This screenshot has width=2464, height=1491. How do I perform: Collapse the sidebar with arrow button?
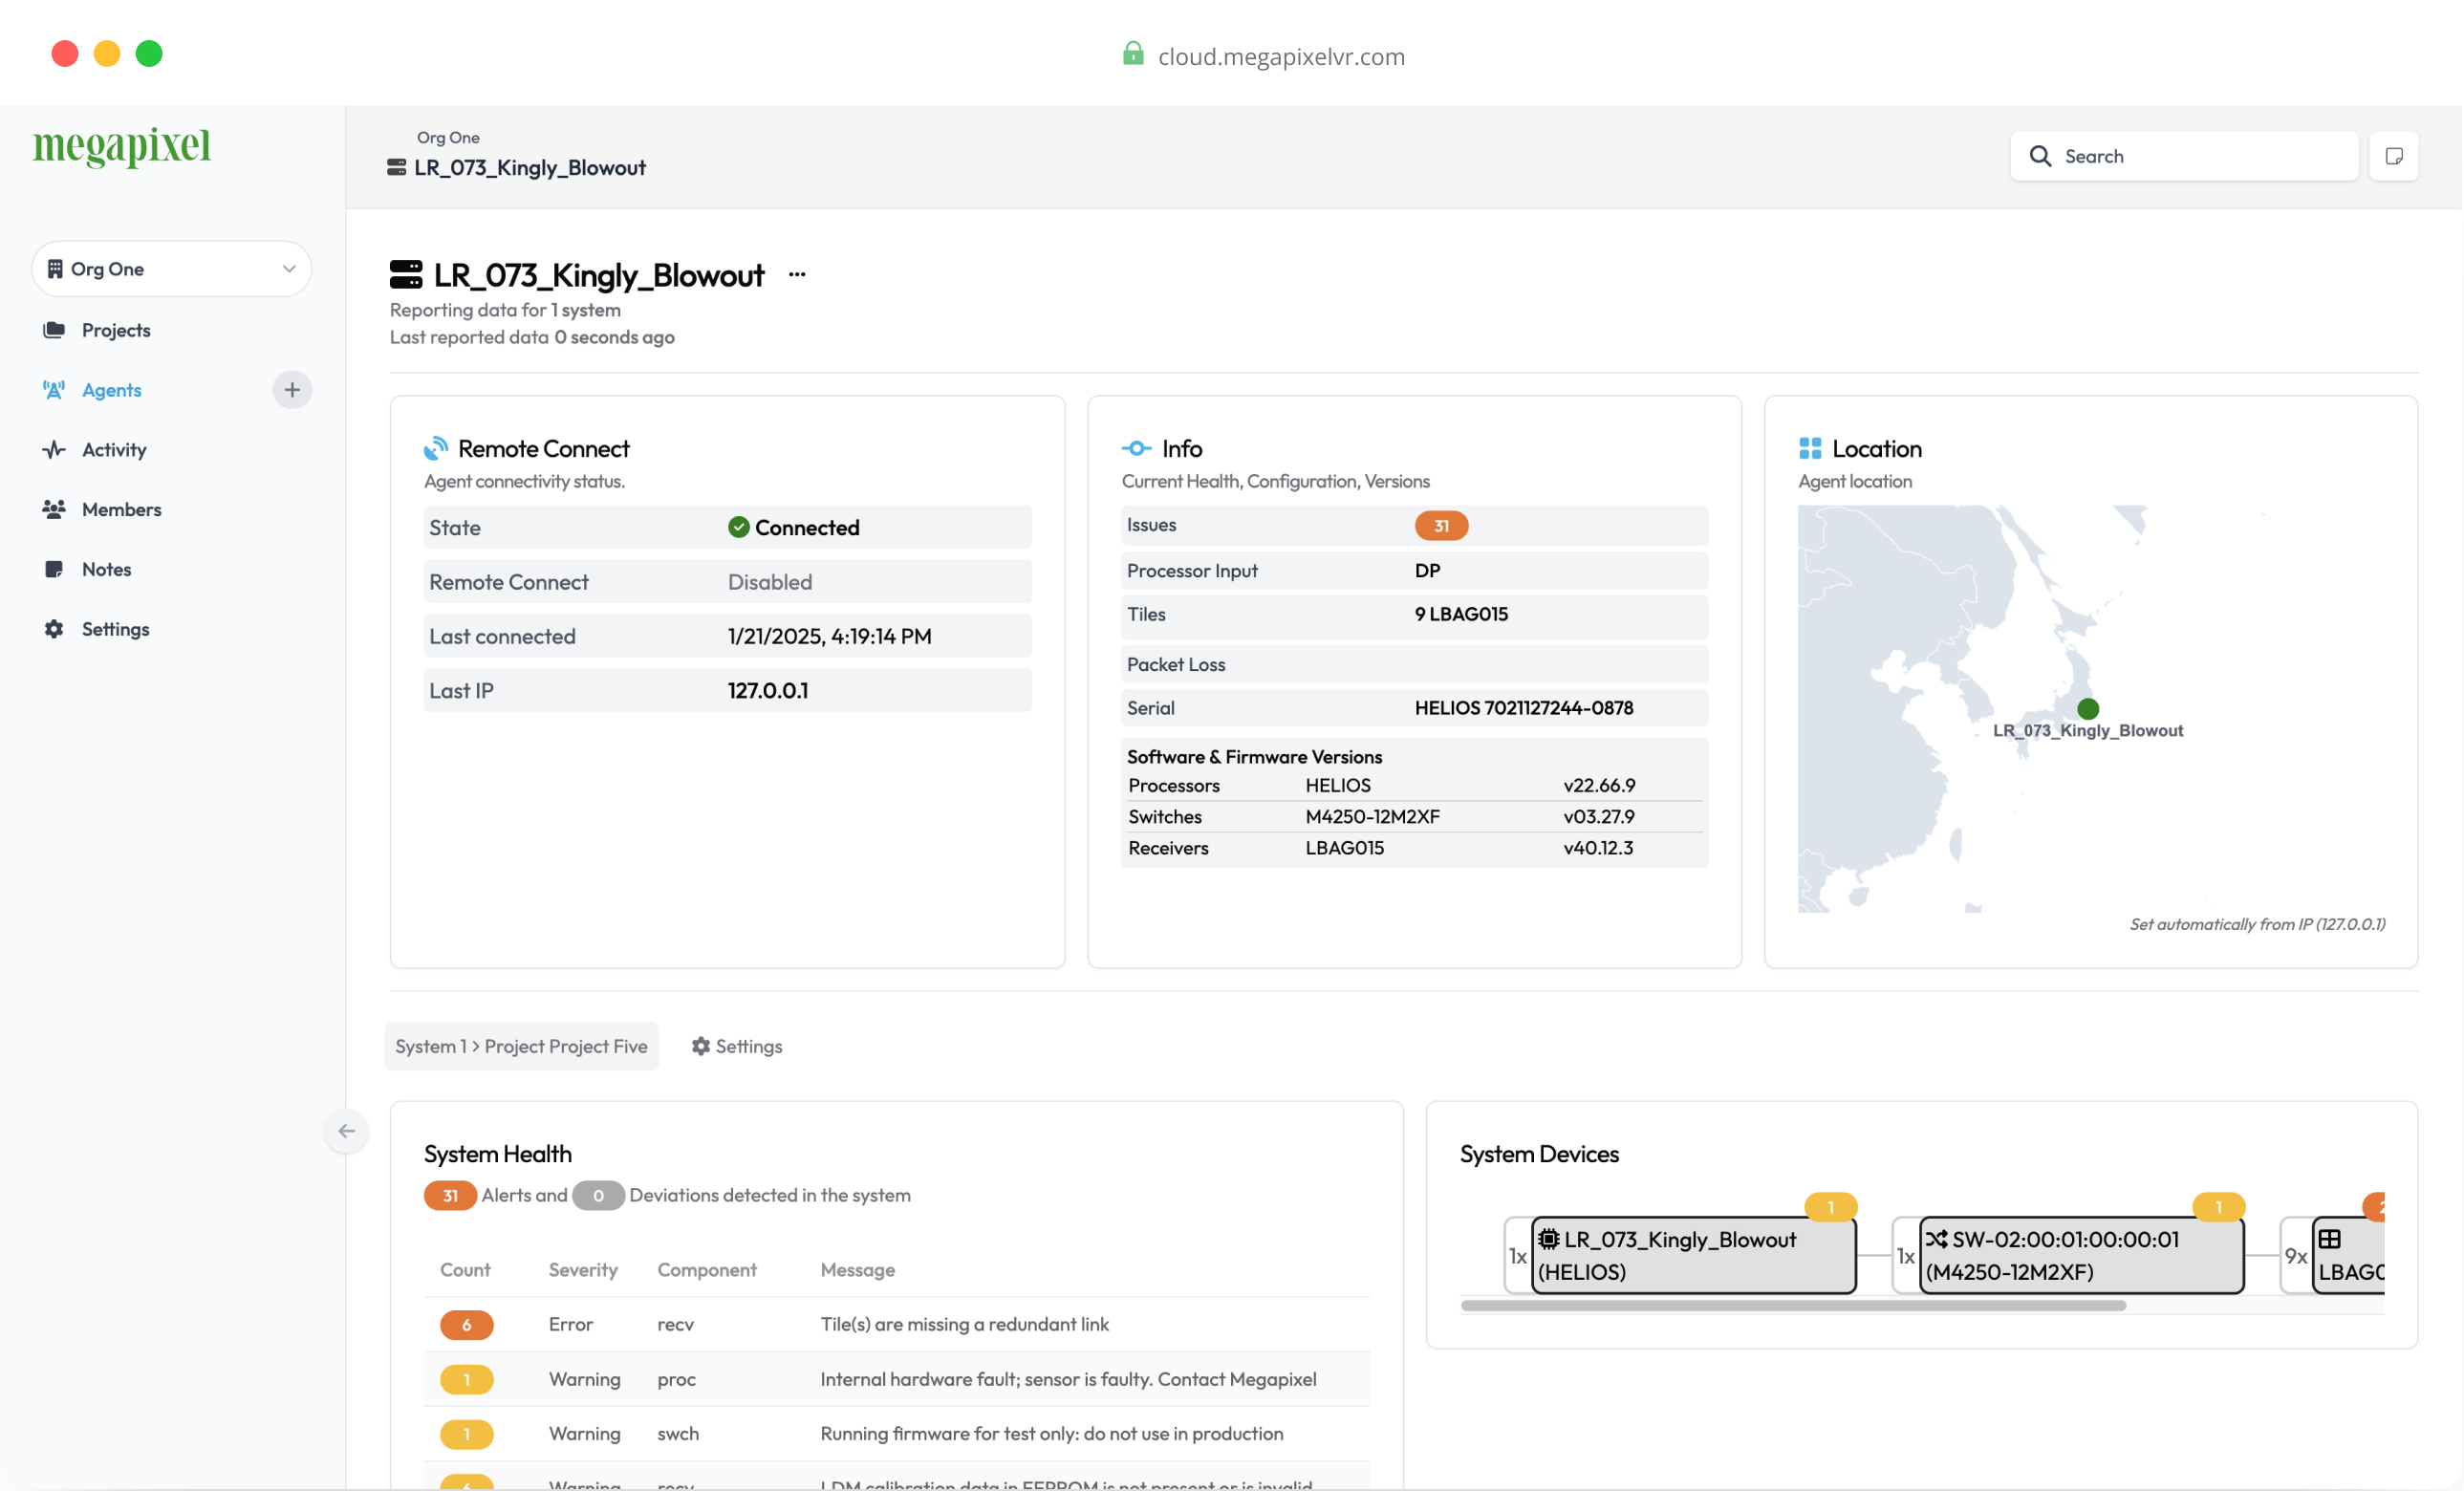(346, 1132)
